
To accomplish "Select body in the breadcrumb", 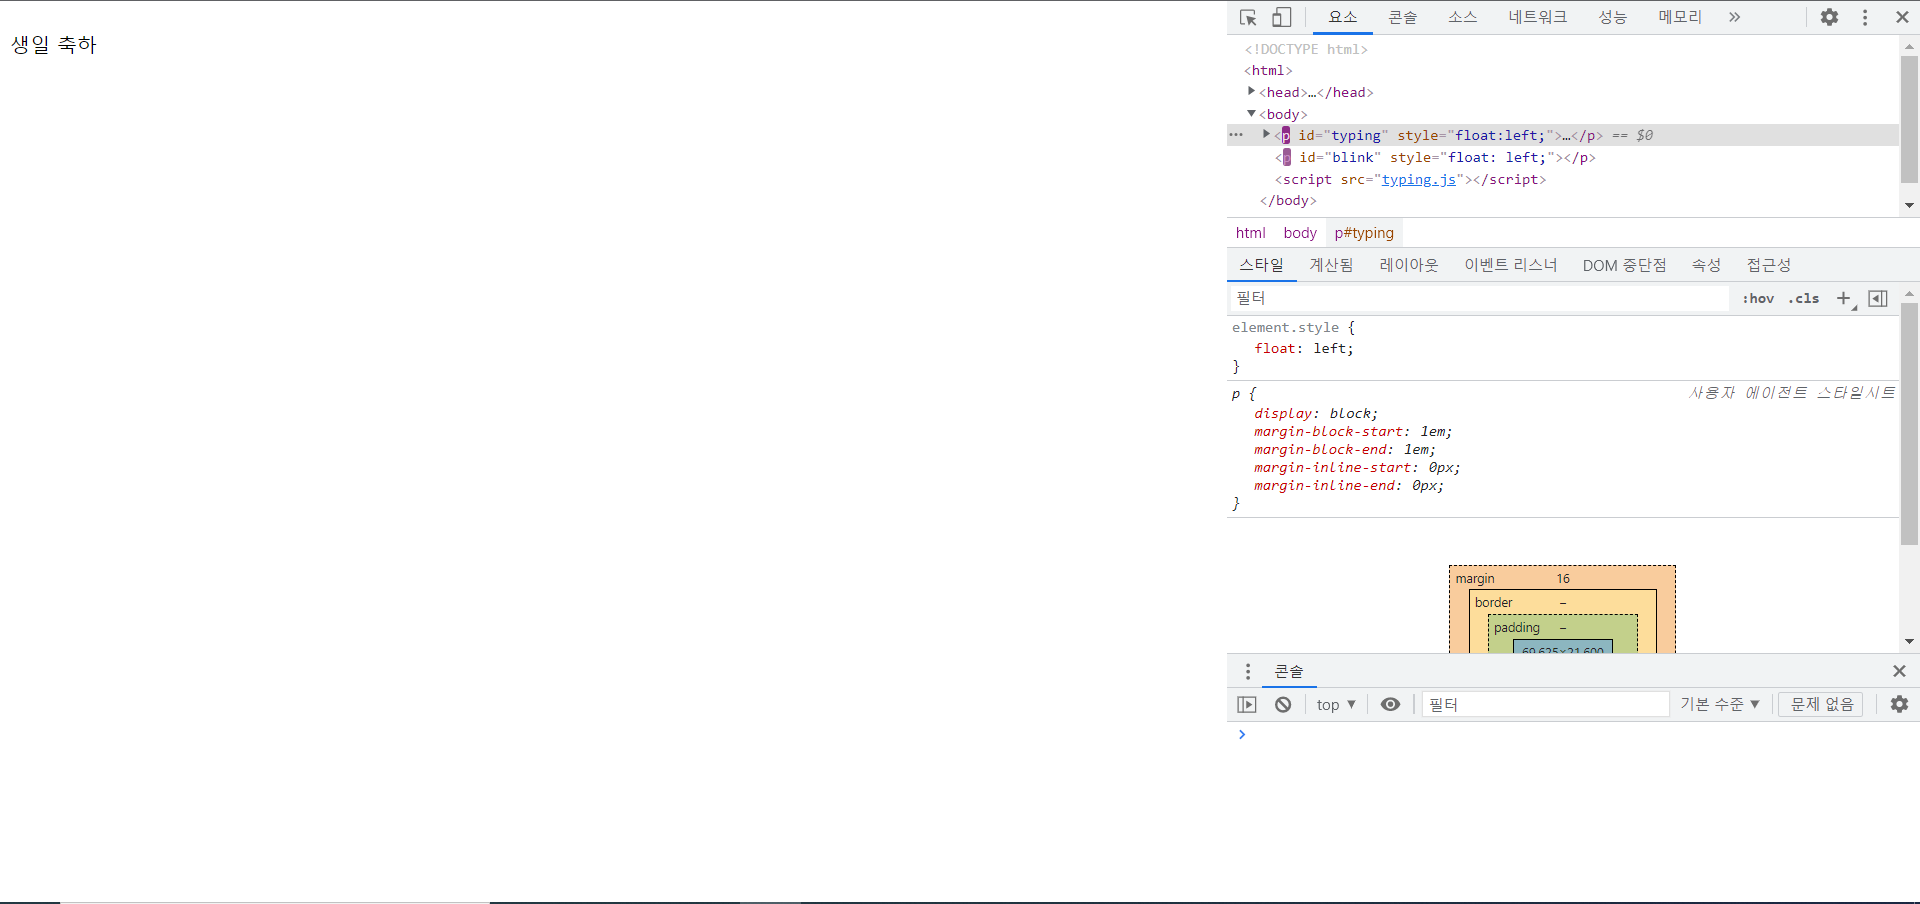I will tap(1300, 233).
